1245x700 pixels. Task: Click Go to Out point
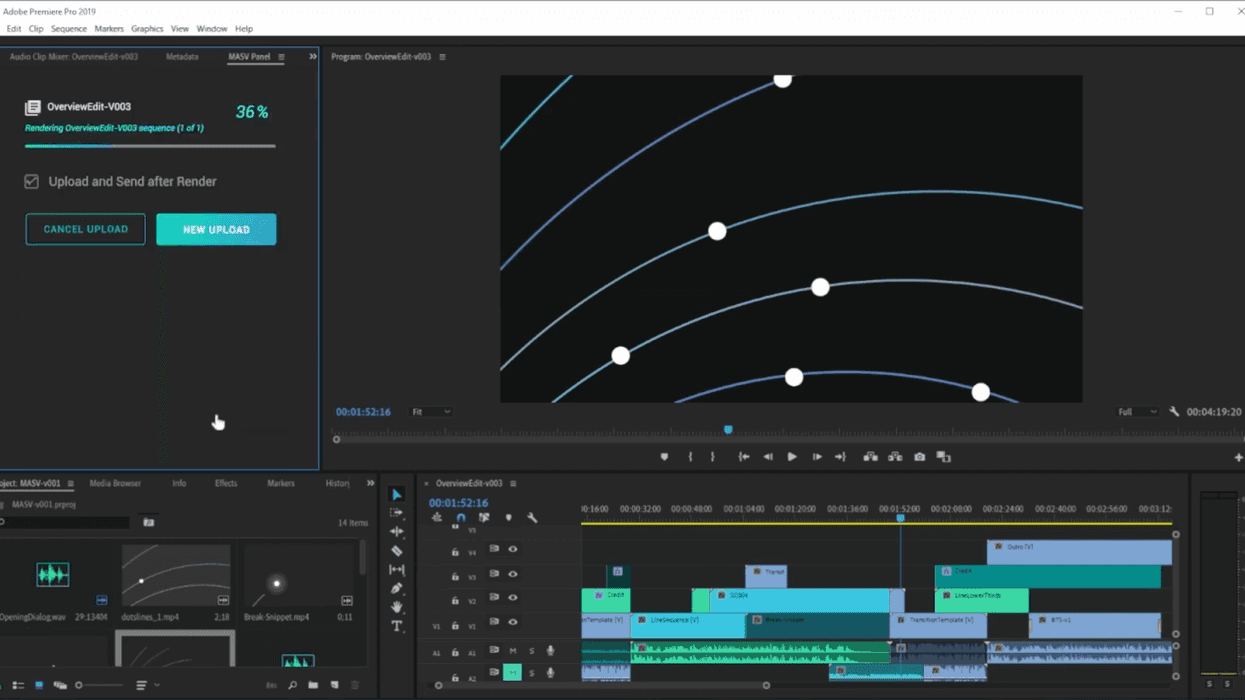point(841,457)
